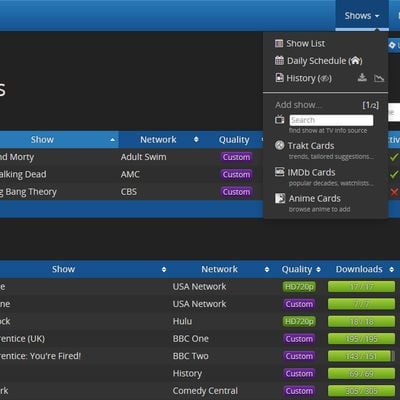This screenshot has width=400, height=400.
Task: Click red X status in CBS row
Action: [x=394, y=192]
